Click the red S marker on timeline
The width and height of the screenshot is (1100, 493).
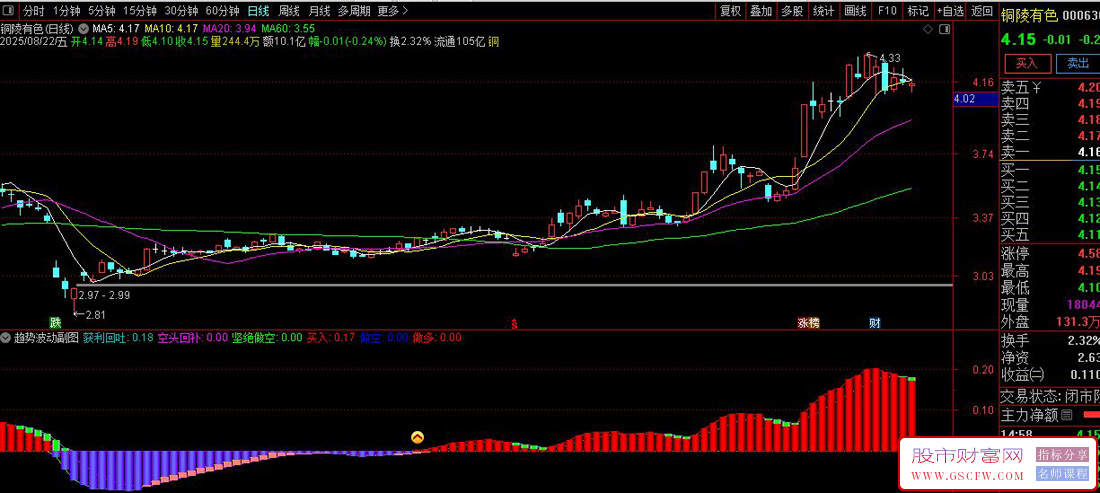pos(514,323)
